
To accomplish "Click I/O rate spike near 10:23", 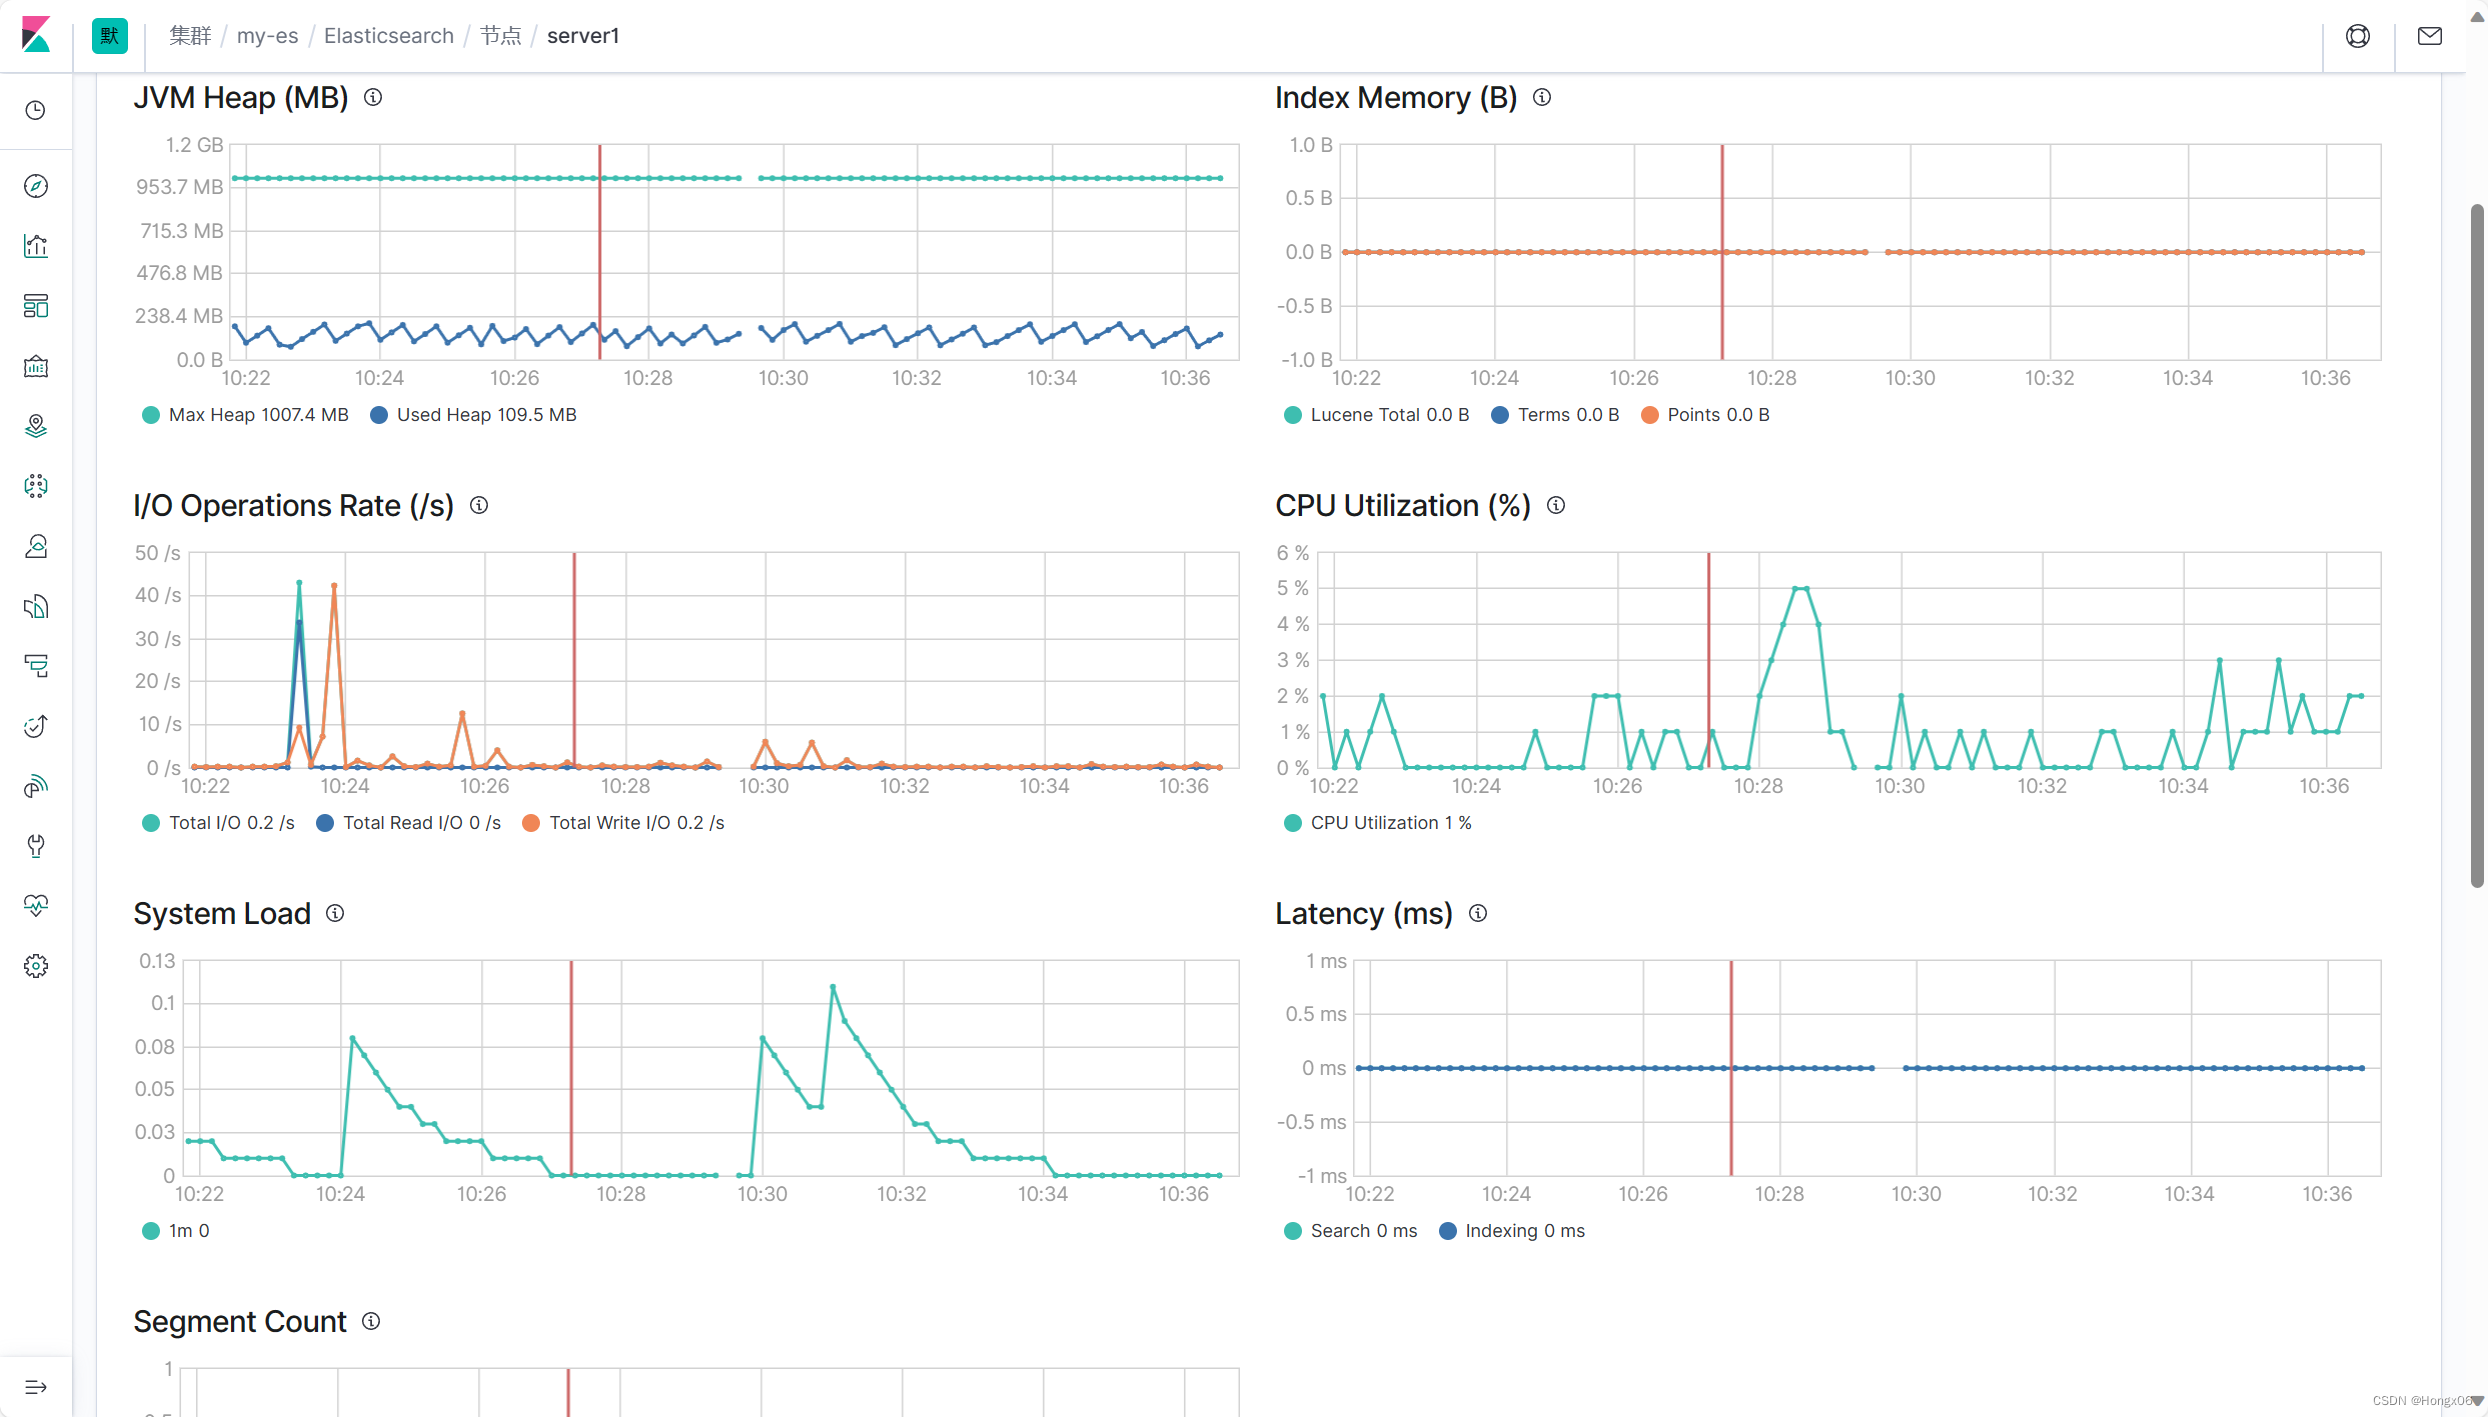I will tap(299, 582).
